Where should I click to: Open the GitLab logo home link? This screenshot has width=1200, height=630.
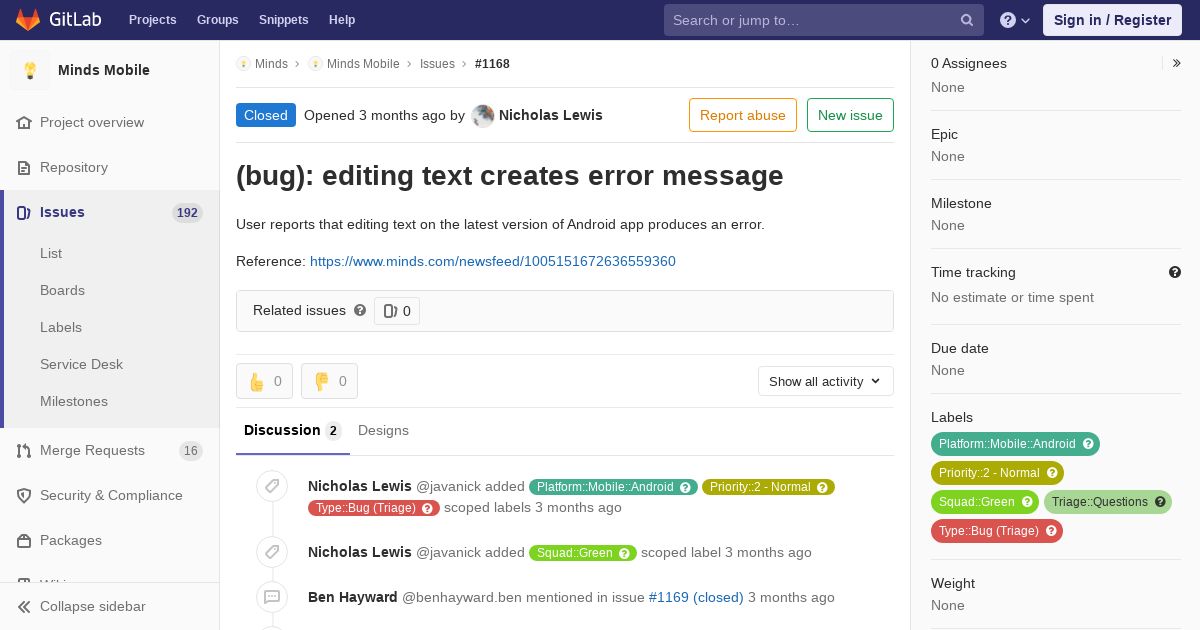57,20
